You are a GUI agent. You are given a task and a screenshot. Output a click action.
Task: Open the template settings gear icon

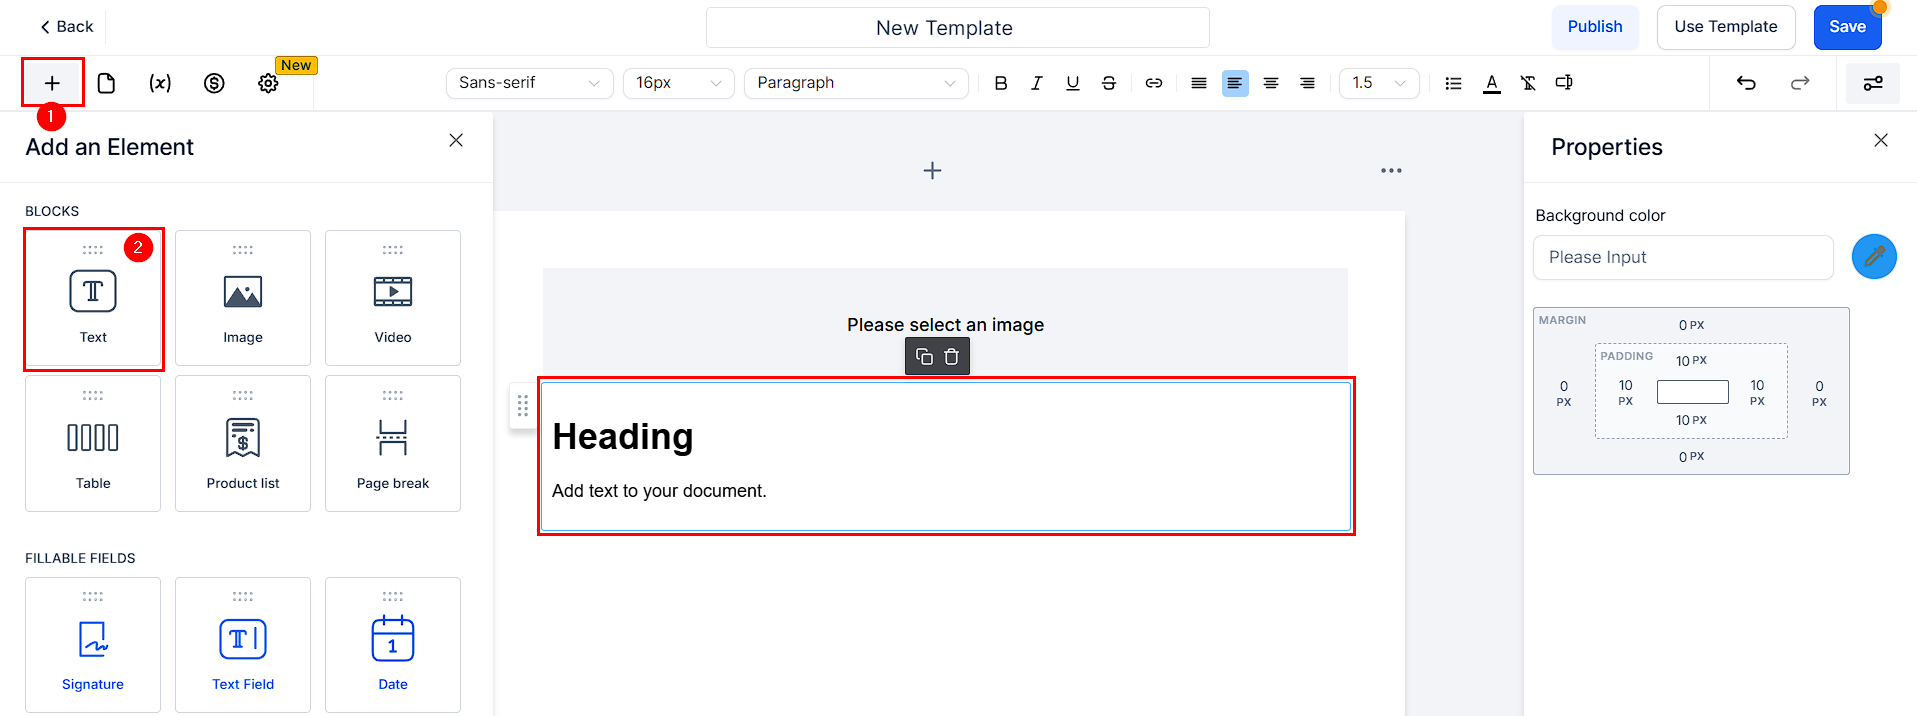(268, 83)
